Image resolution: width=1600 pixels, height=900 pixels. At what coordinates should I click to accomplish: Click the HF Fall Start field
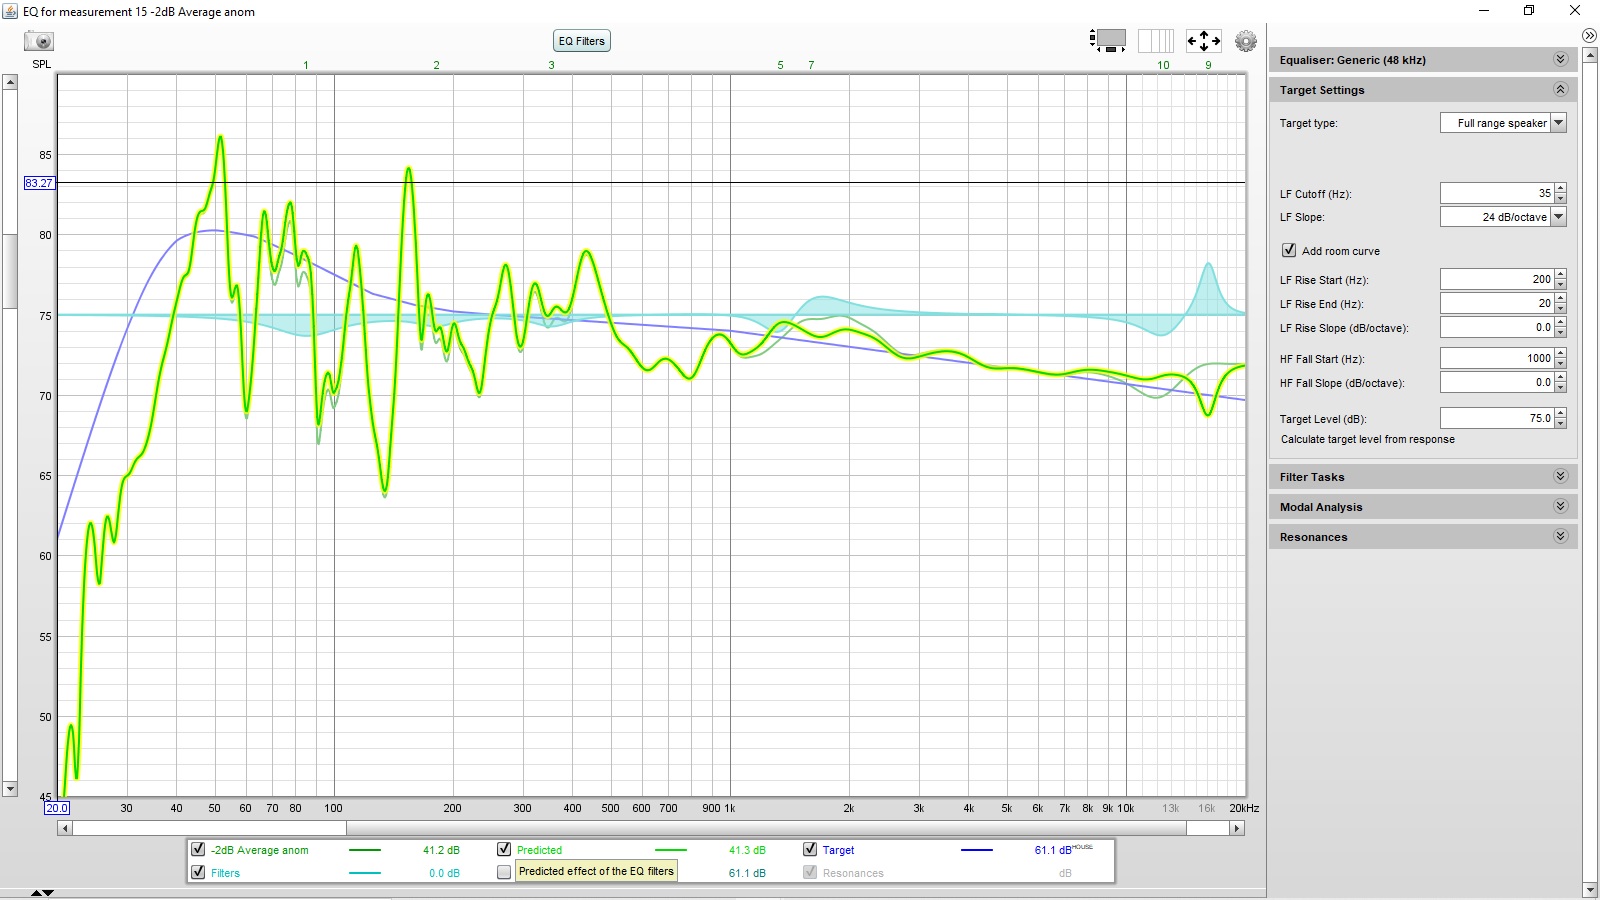point(1497,358)
